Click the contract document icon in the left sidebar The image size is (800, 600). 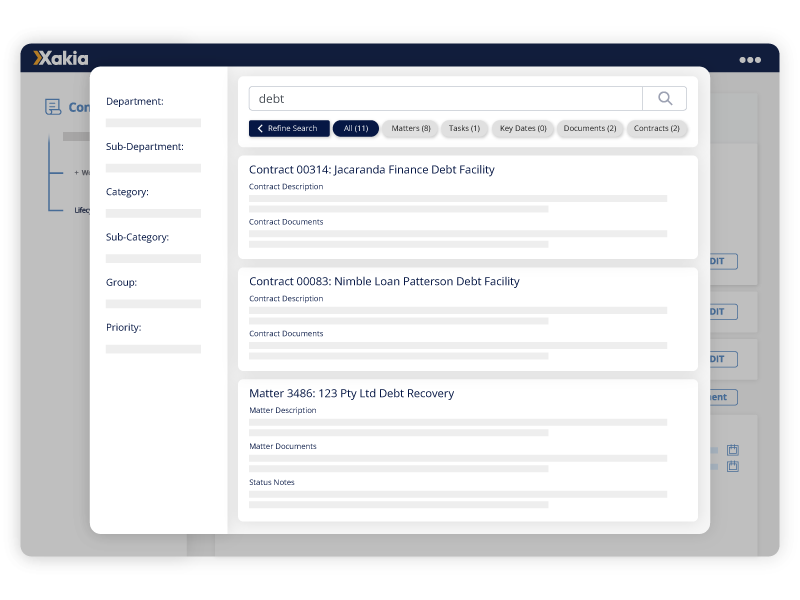pyautogui.click(x=53, y=106)
